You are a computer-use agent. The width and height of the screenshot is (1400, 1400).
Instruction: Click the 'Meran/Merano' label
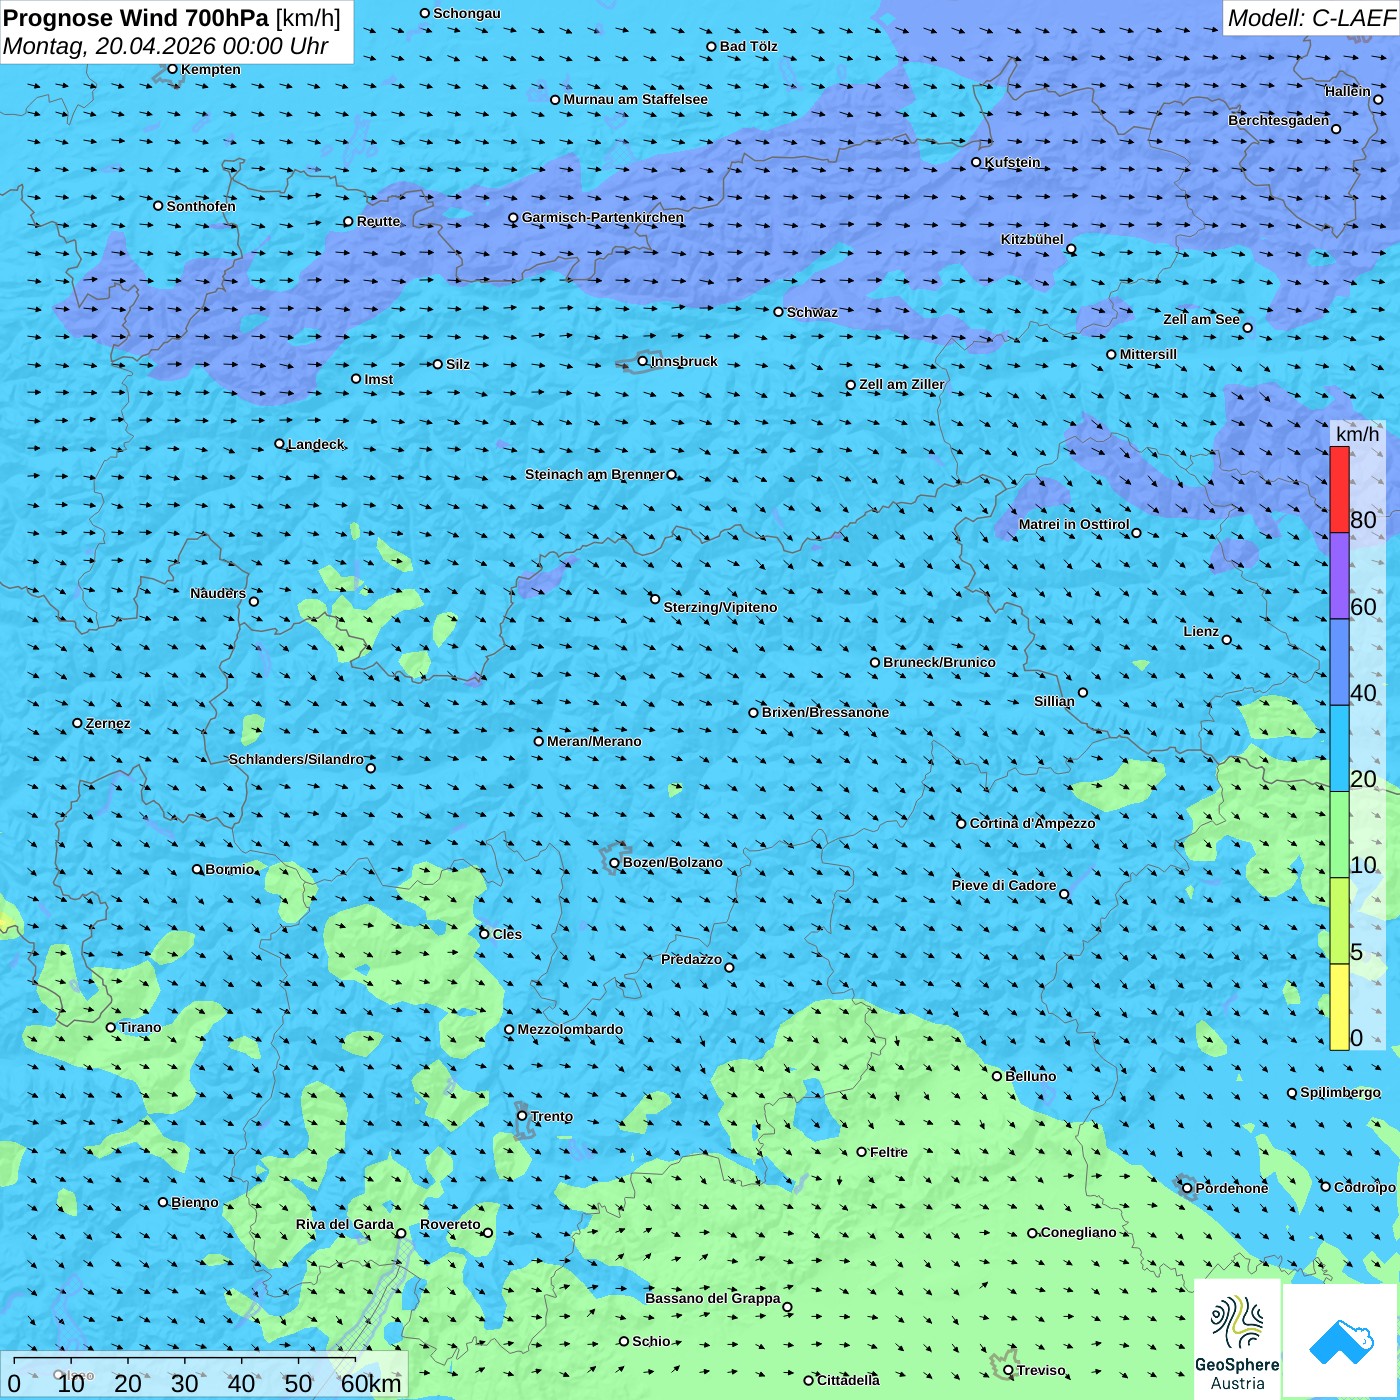594,741
